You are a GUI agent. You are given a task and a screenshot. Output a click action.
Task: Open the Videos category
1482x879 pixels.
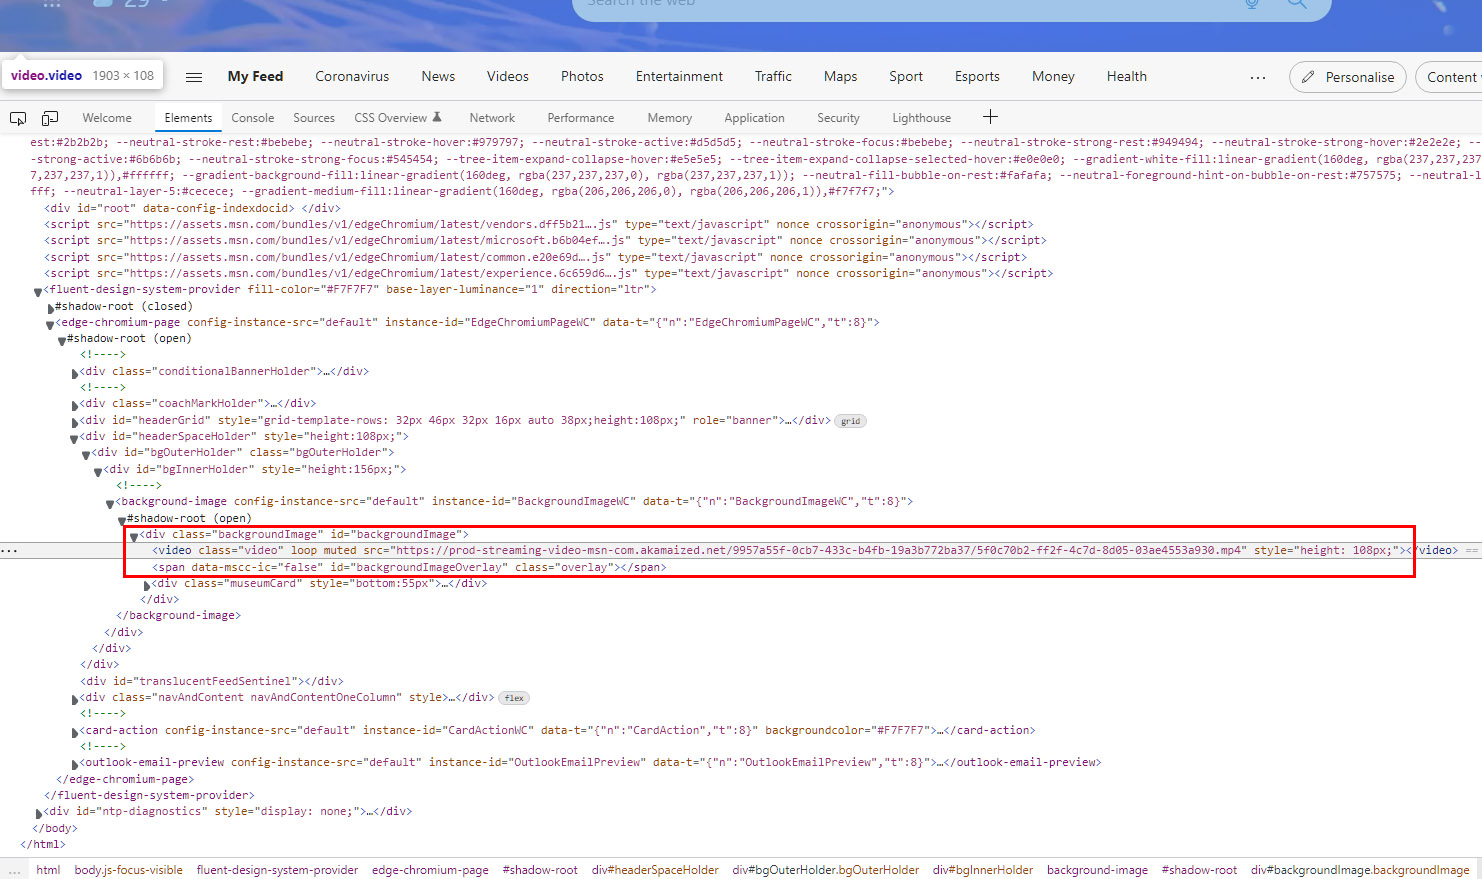(508, 76)
